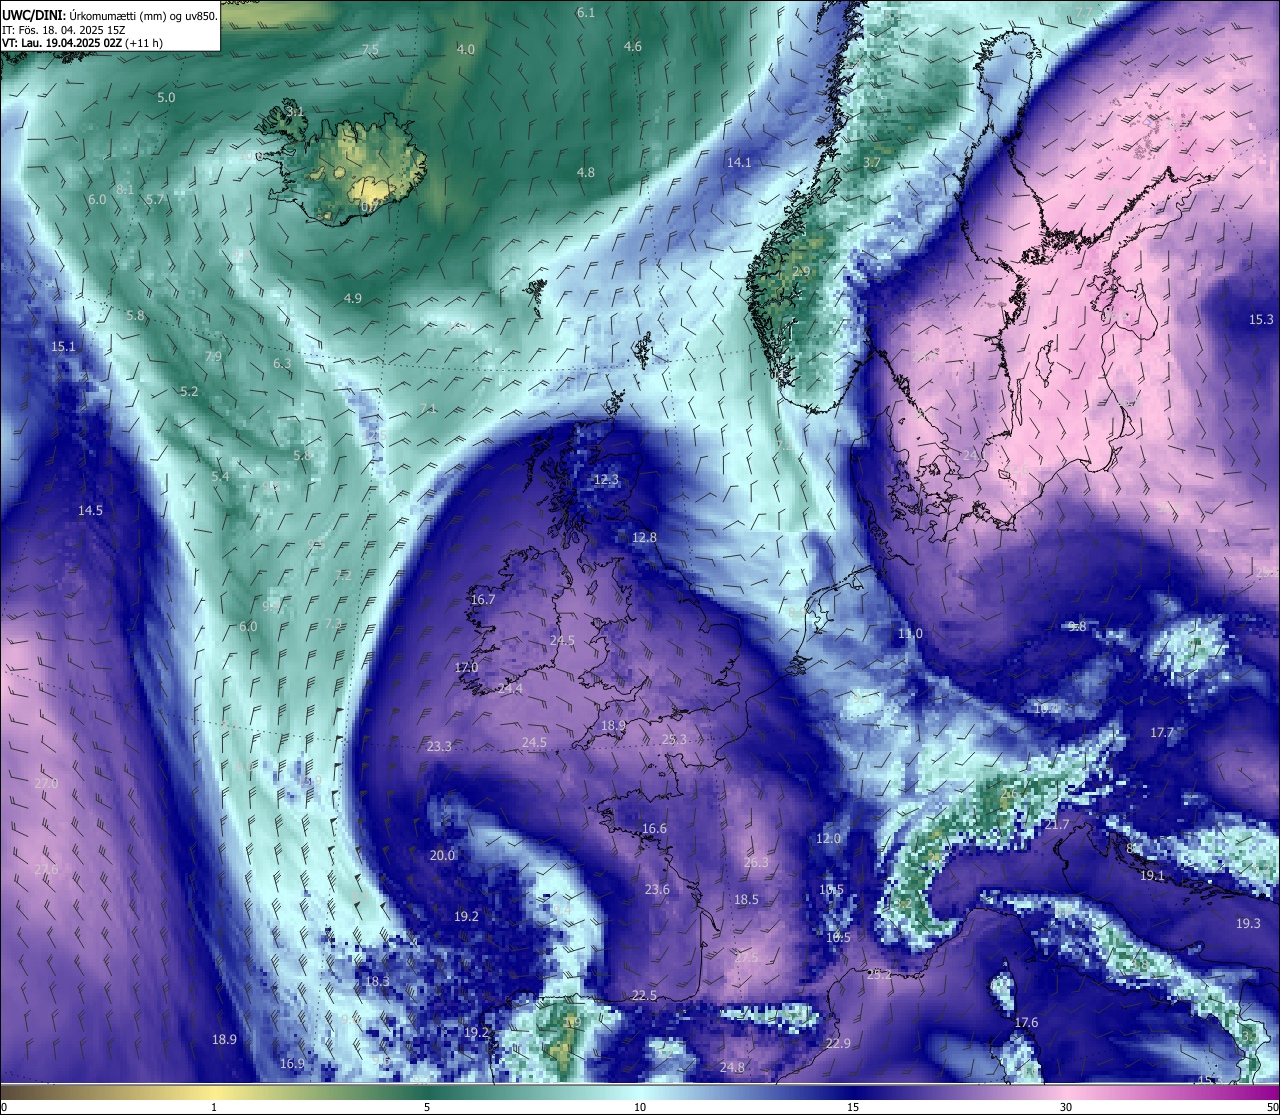Screen dimensions: 1280x1115
Task: Click the 17.7 value label
Action: [1162, 732]
